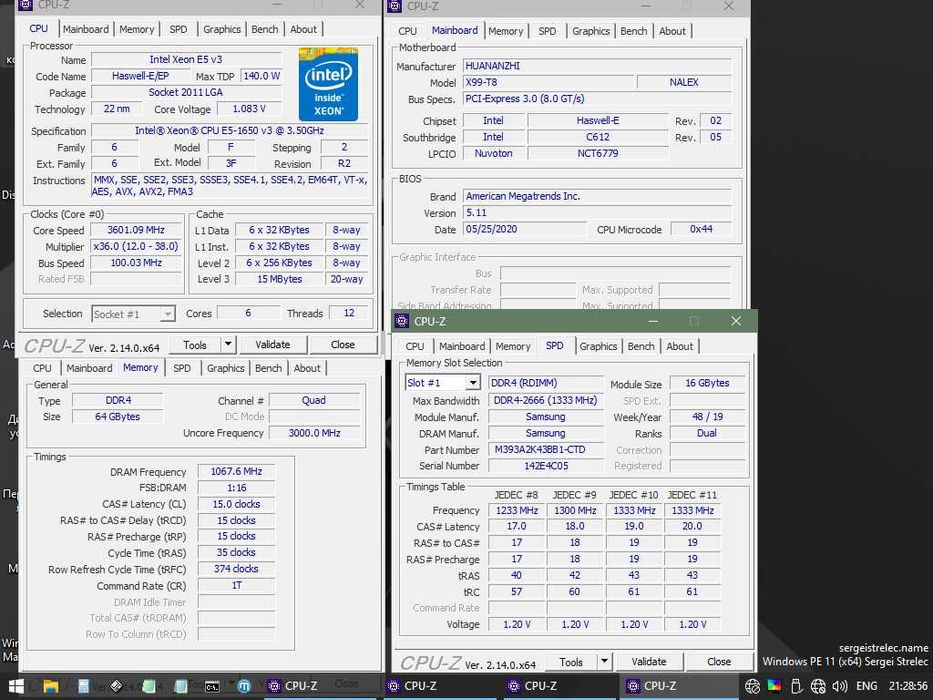Click the leftmost blocked-globe tray icon
Image resolution: width=933 pixels, height=700 pixels.
pos(753,687)
